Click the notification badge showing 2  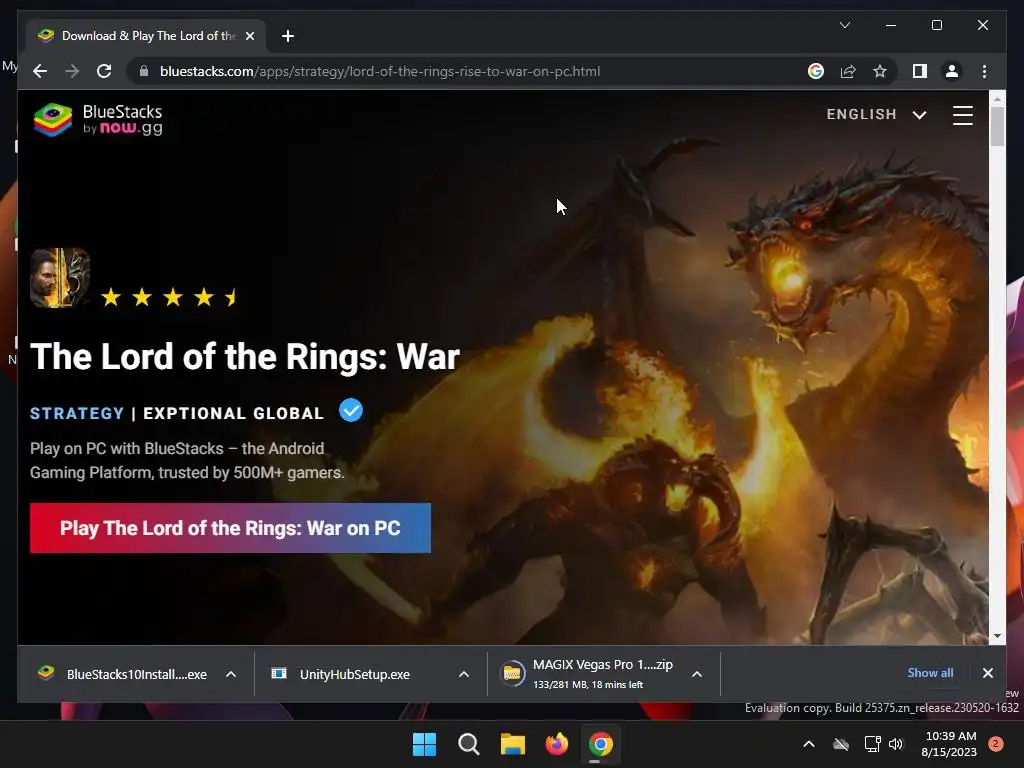coord(996,744)
